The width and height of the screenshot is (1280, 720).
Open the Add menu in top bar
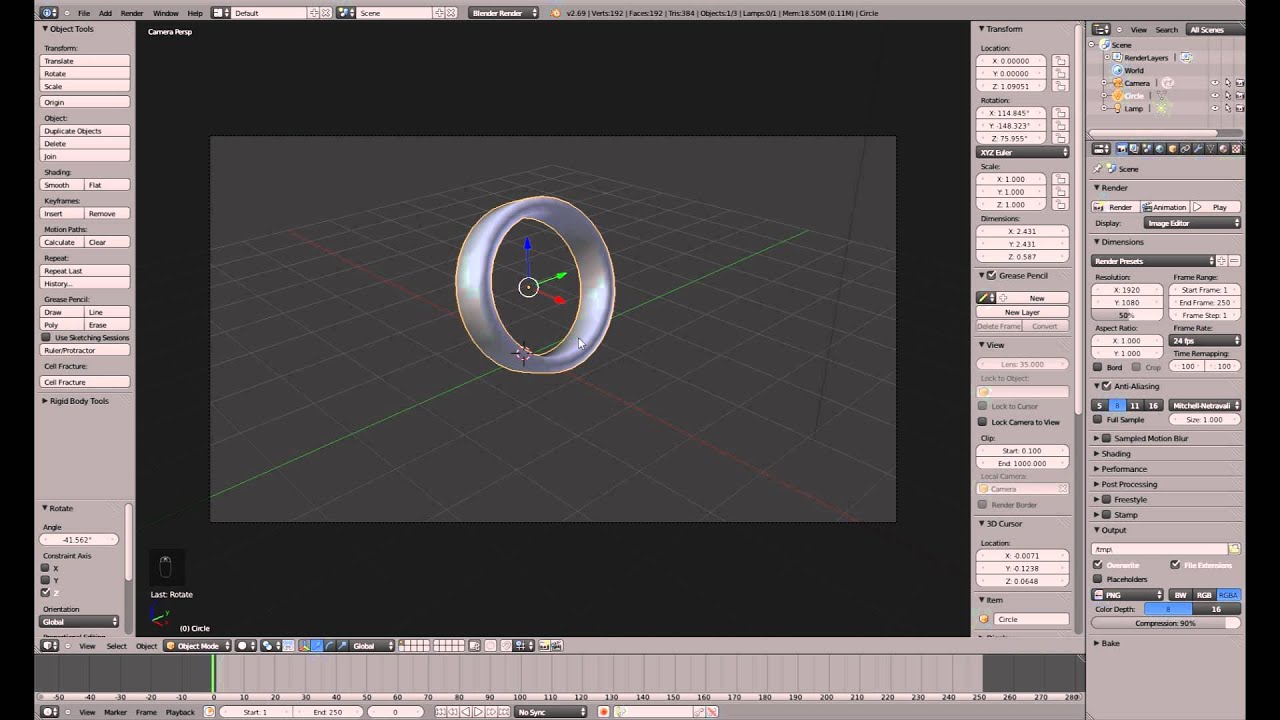point(105,13)
